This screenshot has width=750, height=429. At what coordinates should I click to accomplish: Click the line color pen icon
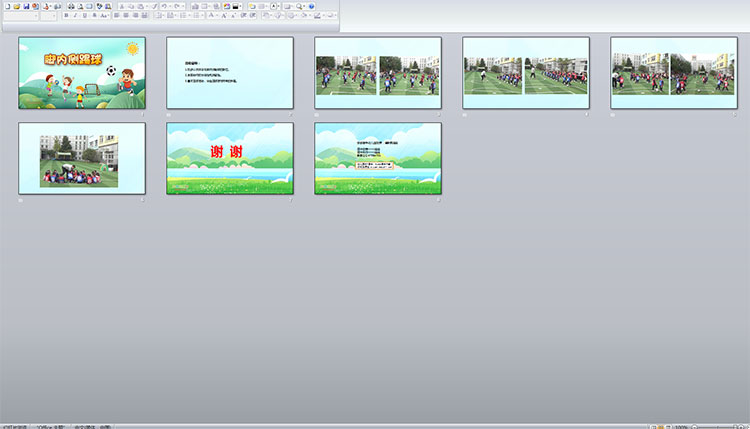click(x=317, y=15)
